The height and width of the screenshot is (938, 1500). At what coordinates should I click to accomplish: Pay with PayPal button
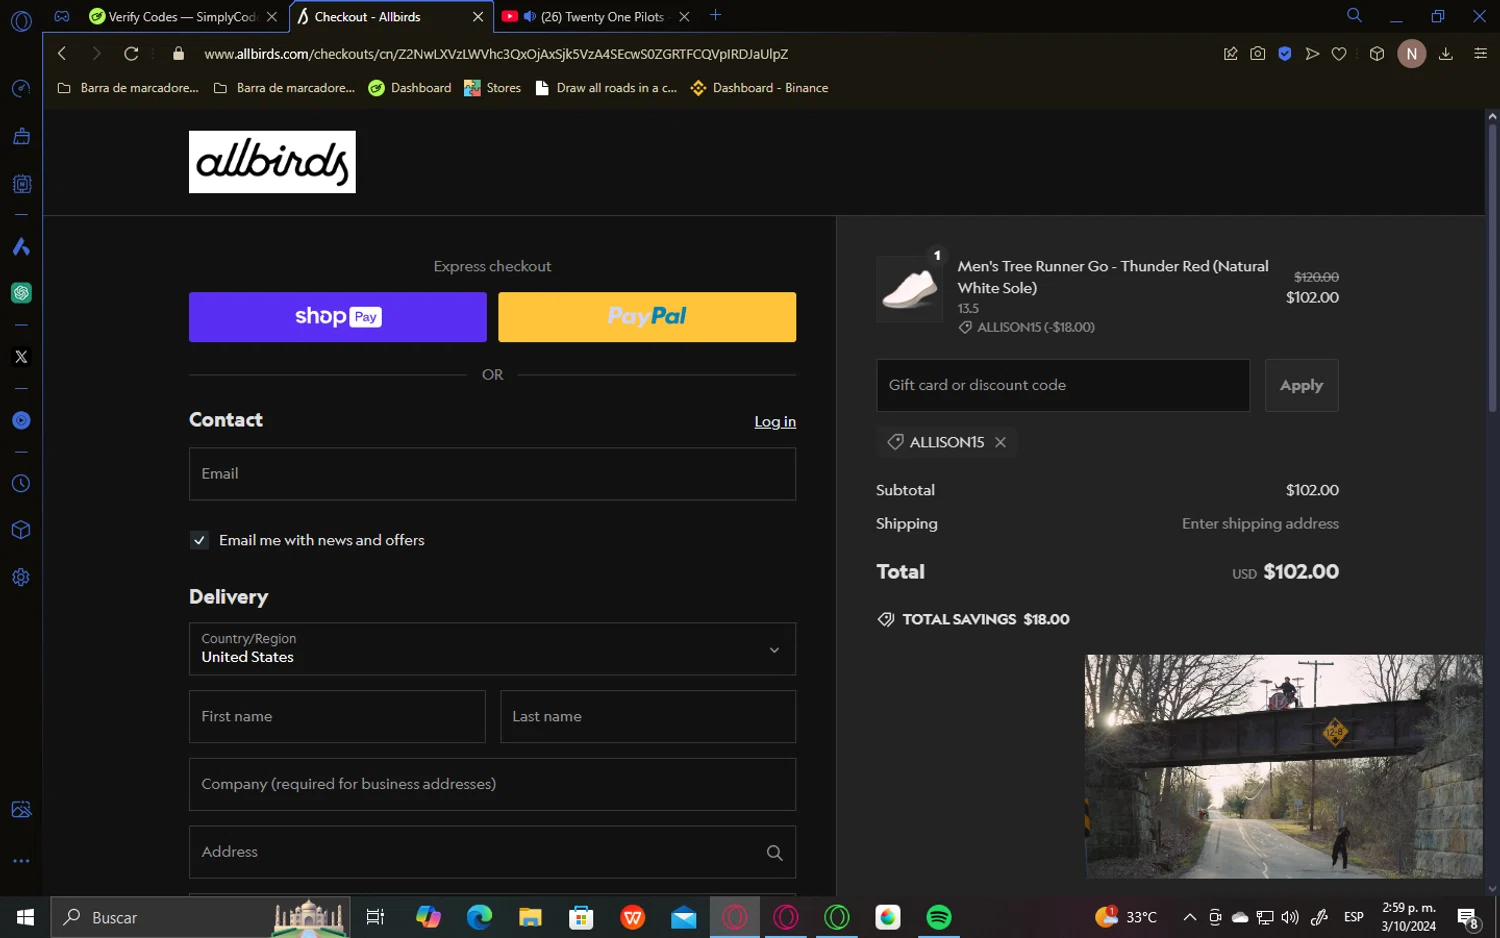647,317
